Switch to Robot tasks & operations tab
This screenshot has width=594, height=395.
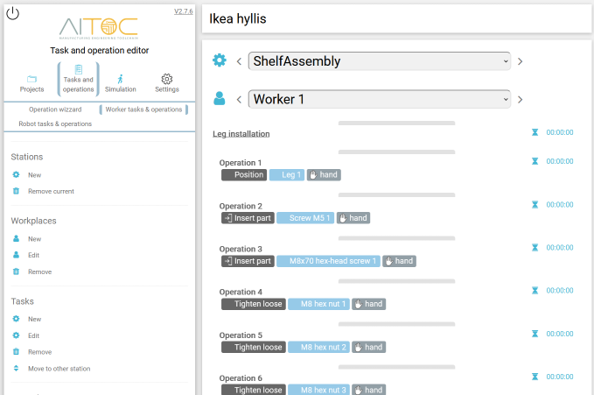[x=55, y=124]
